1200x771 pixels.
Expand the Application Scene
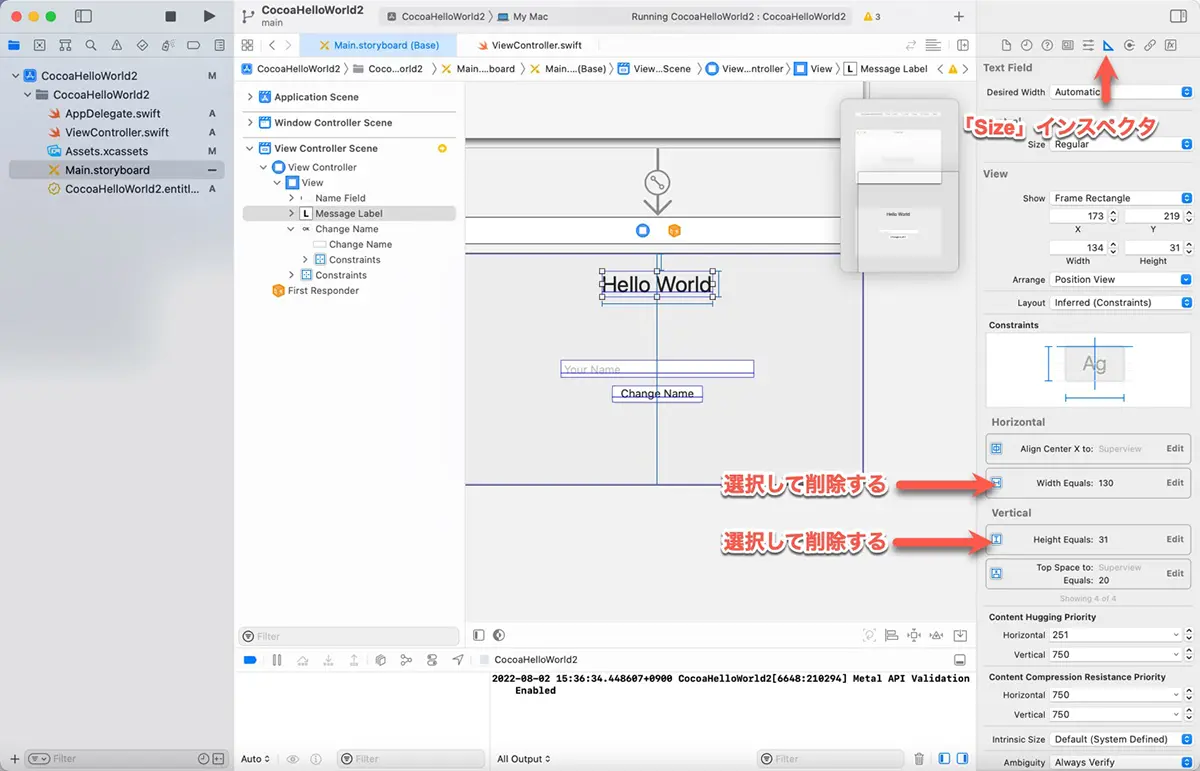pyautogui.click(x=250, y=97)
